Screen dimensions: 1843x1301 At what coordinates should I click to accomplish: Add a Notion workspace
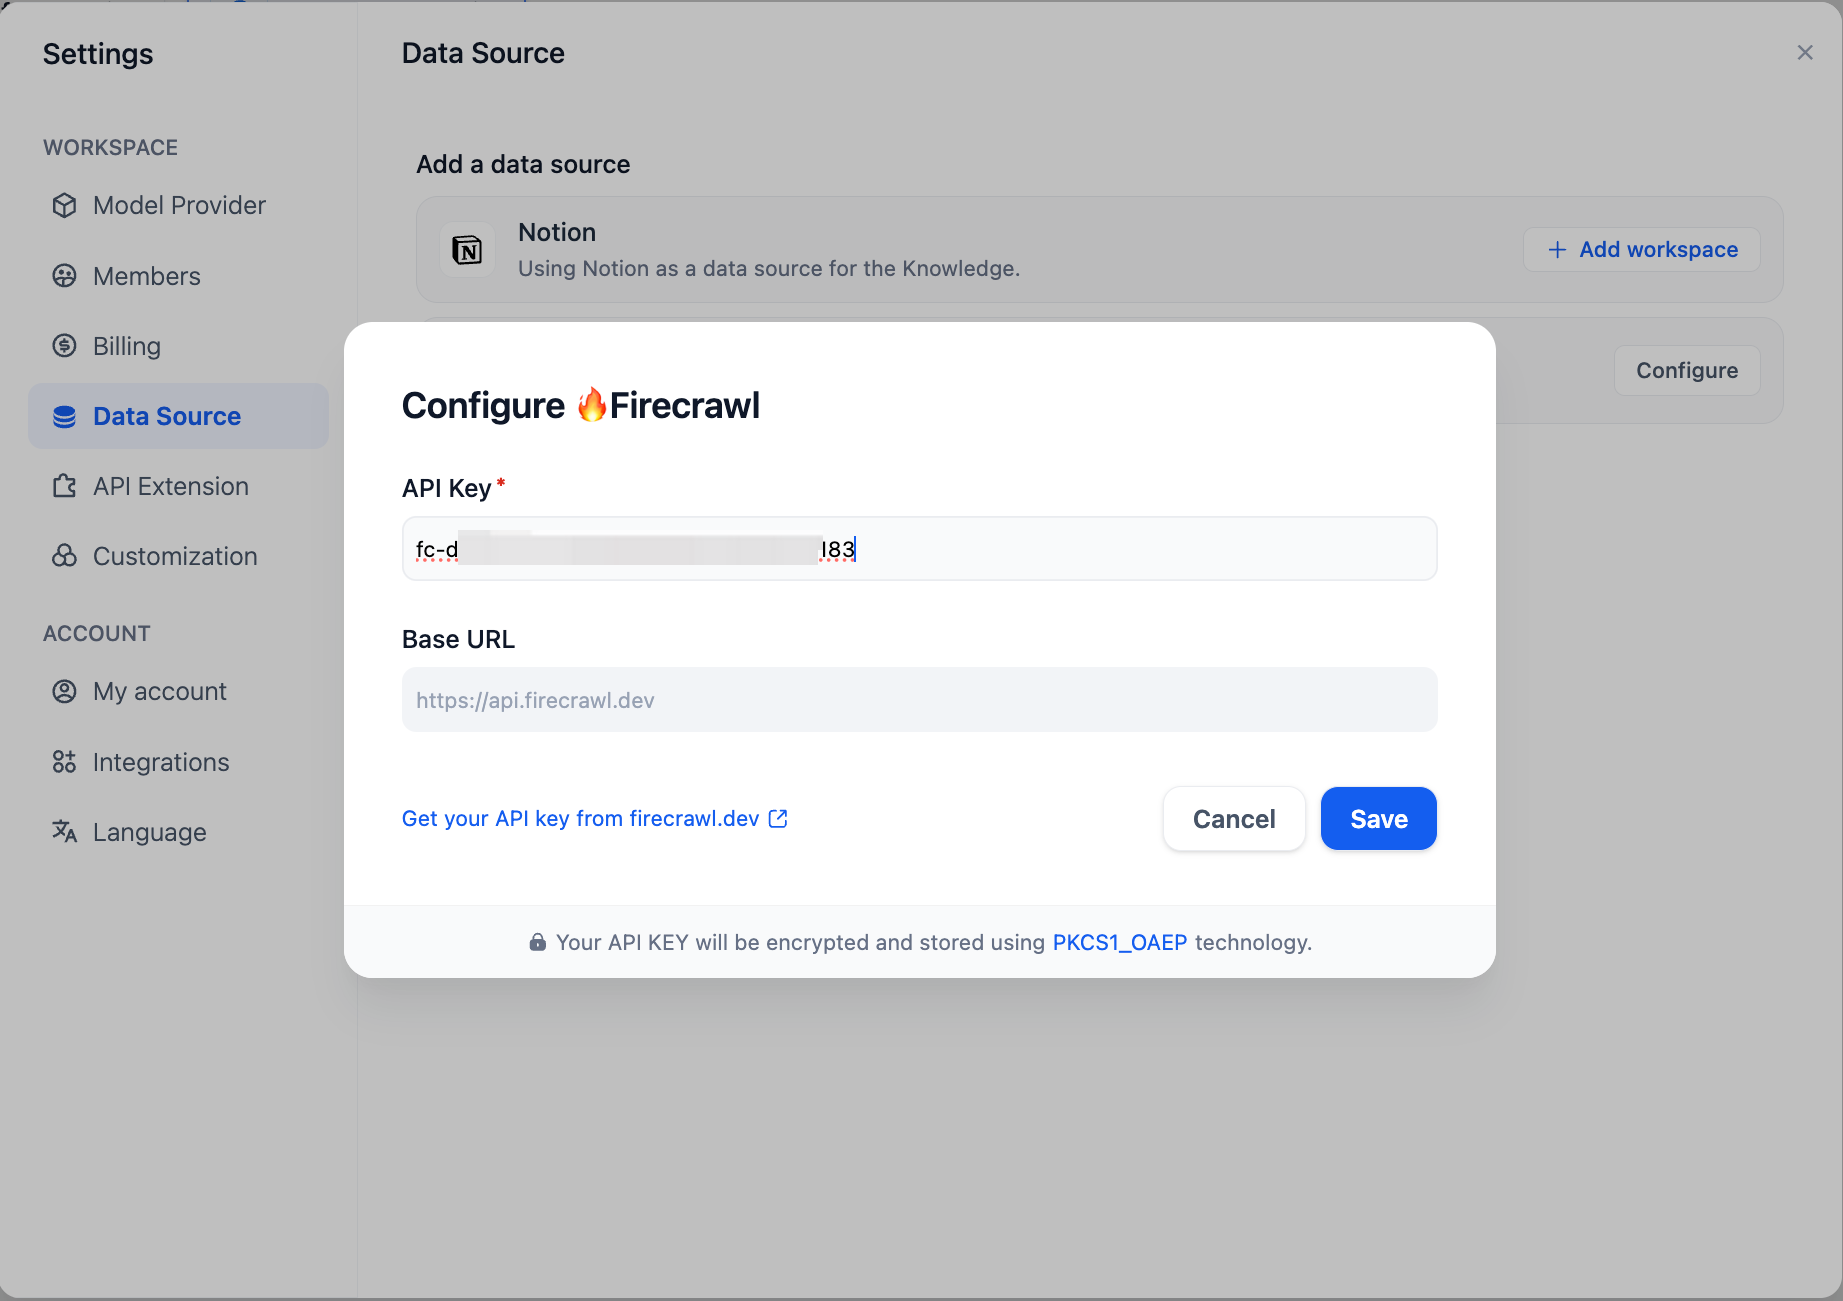(1641, 249)
